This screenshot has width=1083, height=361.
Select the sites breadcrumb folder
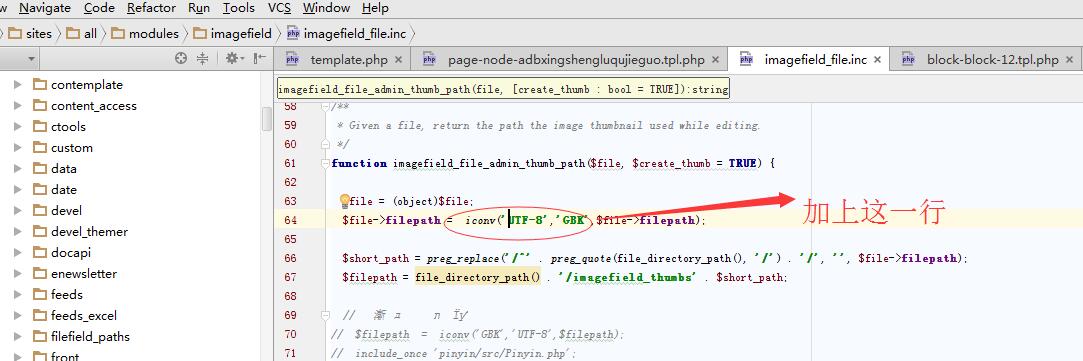31,33
